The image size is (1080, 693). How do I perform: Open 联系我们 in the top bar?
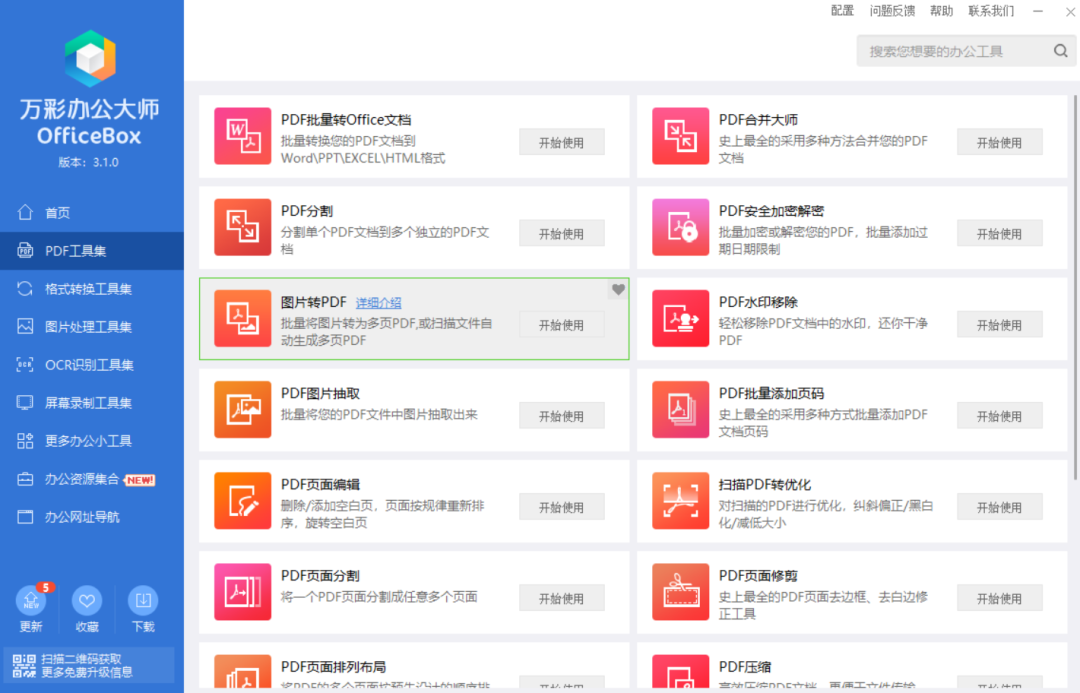pos(991,10)
